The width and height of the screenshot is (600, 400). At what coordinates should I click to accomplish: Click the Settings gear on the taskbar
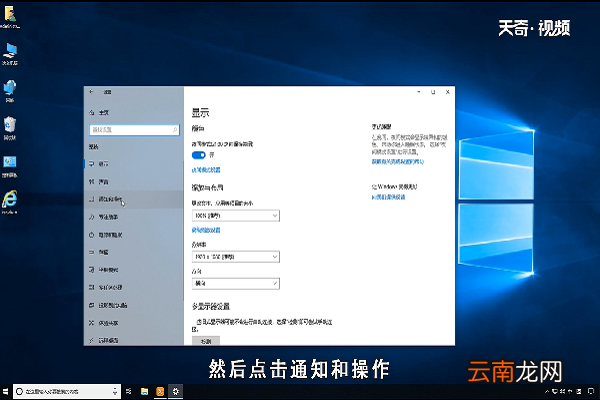(x=176, y=391)
